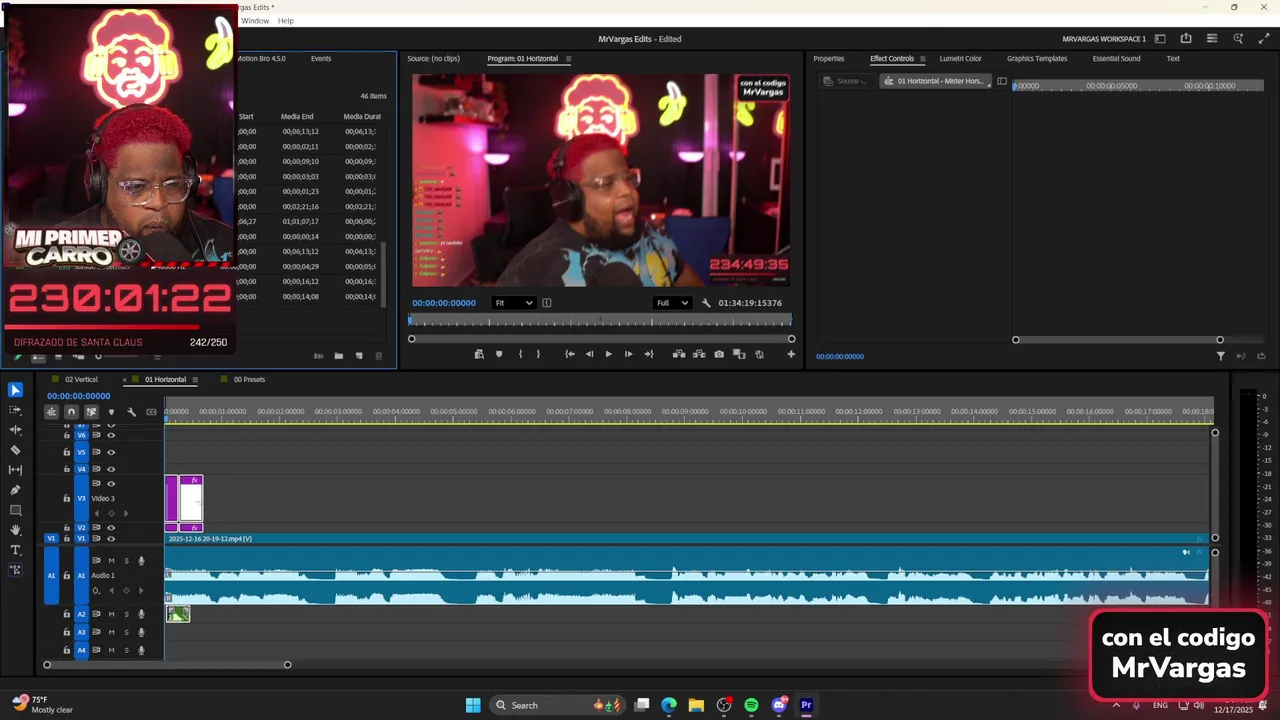Viewport: 1280px width, 720px height.
Task: Solo audio track A2
Action: pyautogui.click(x=126, y=614)
